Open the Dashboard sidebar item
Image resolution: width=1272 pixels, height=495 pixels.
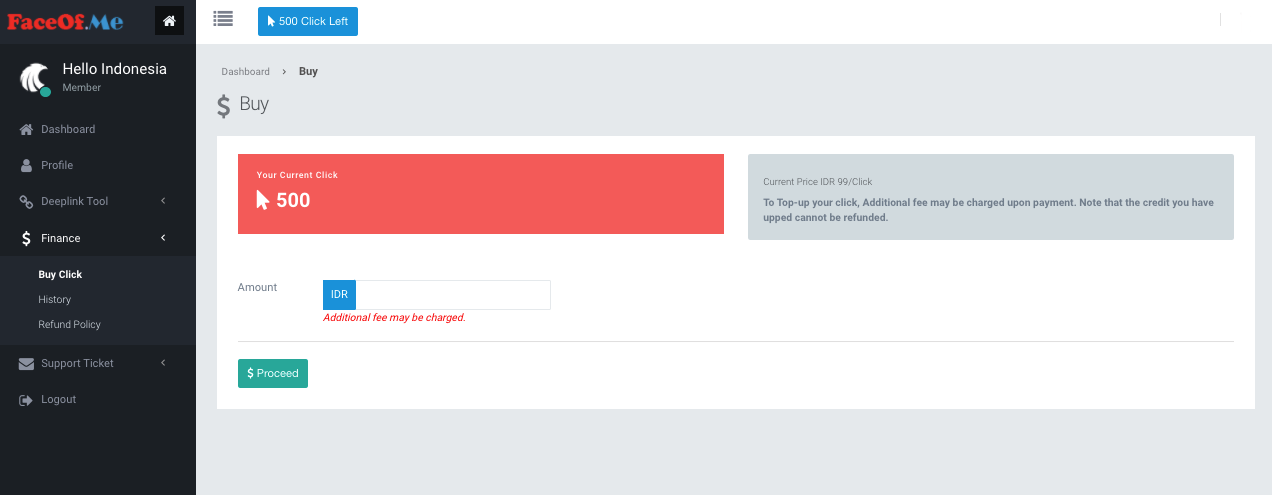click(x=67, y=129)
